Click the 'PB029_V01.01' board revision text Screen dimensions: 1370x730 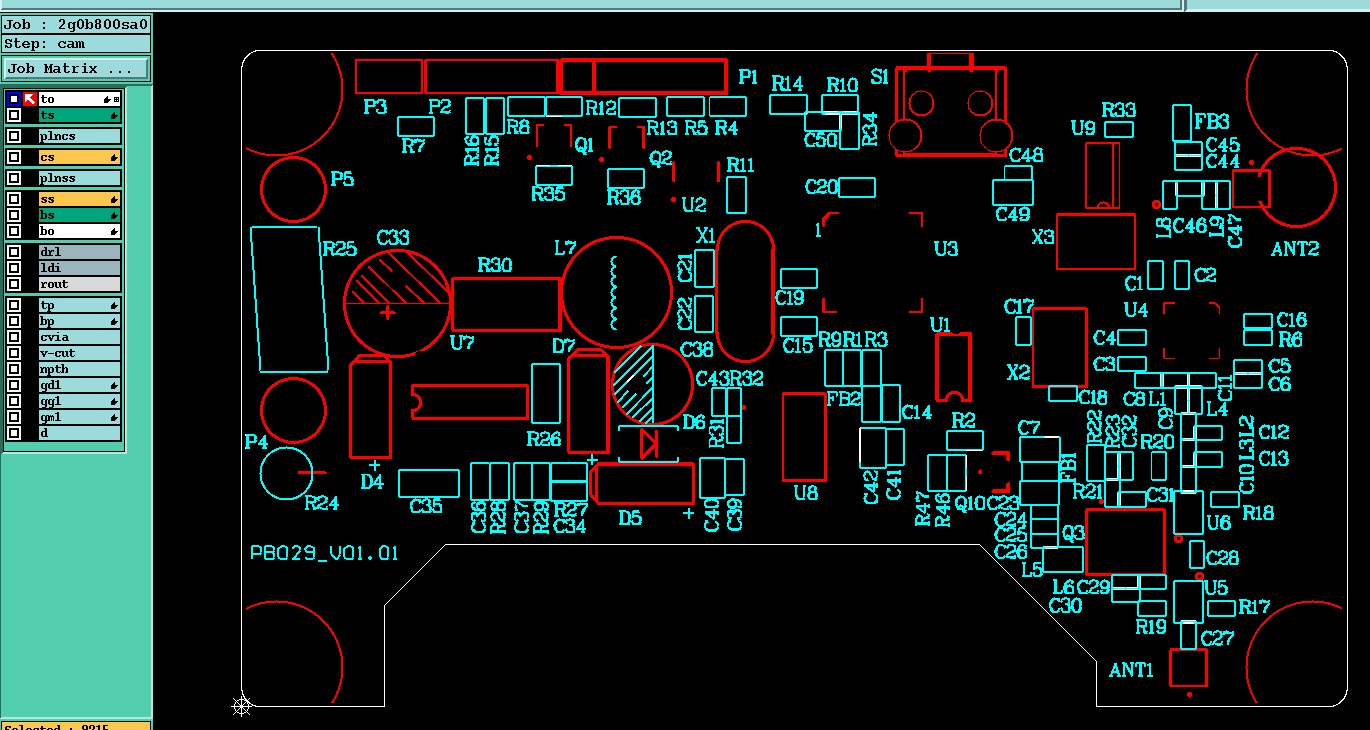324,553
